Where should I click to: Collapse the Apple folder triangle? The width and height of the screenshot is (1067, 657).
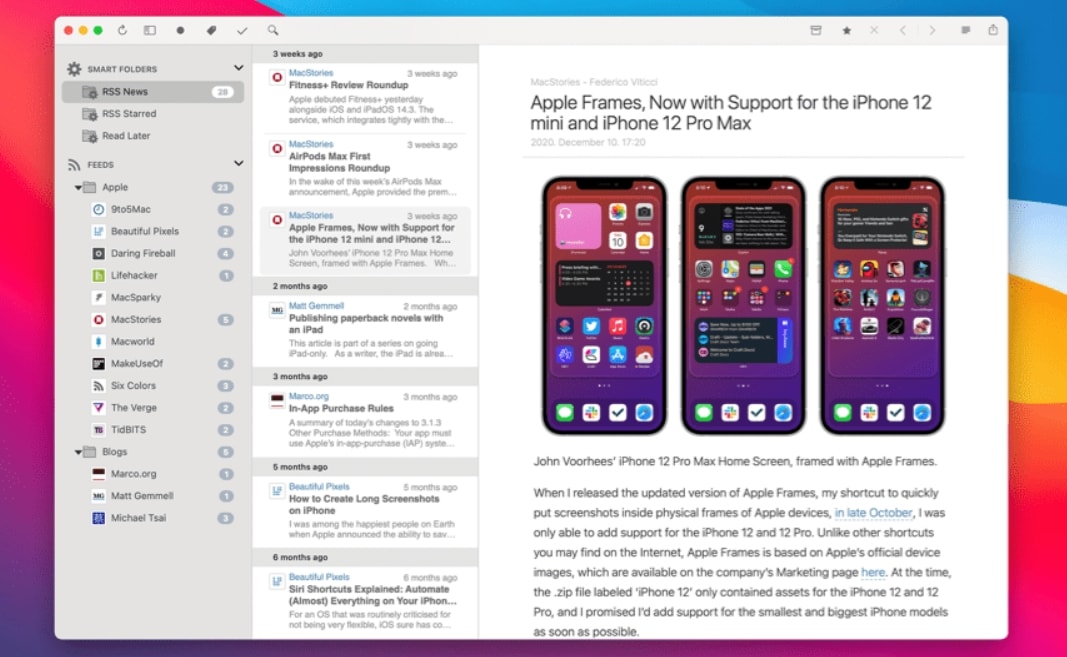[78, 187]
